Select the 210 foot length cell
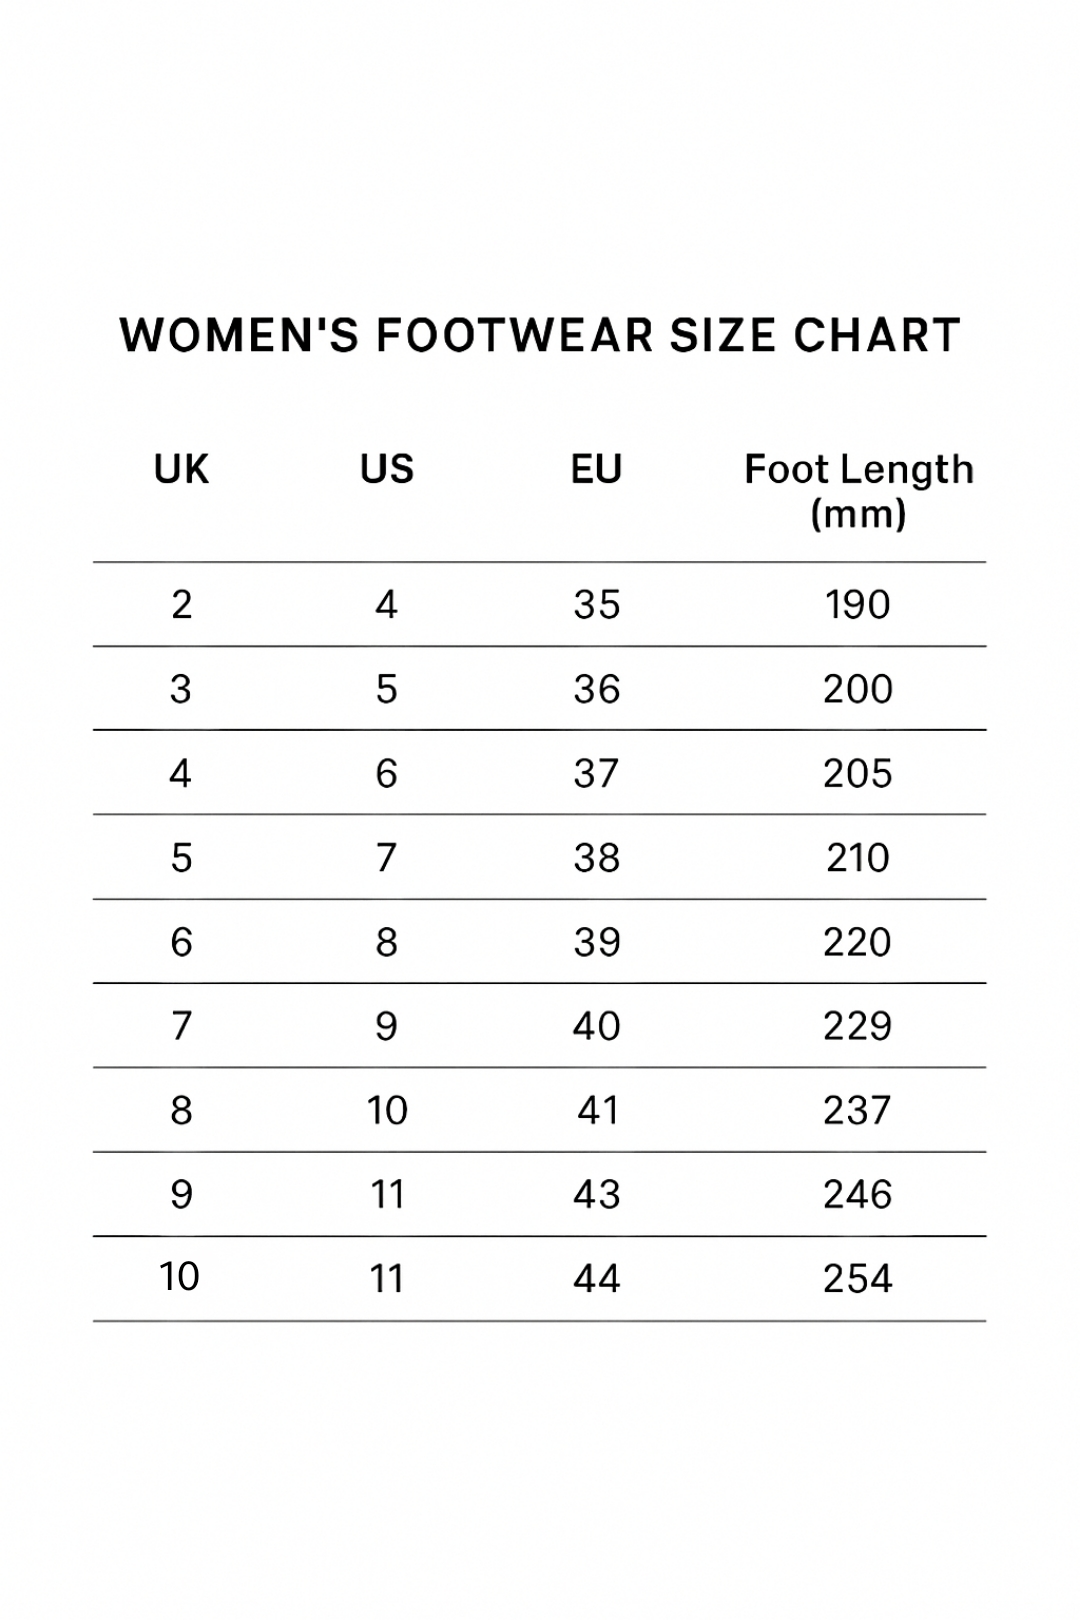Screen dimensions: 1080x1620 pyautogui.click(x=857, y=858)
